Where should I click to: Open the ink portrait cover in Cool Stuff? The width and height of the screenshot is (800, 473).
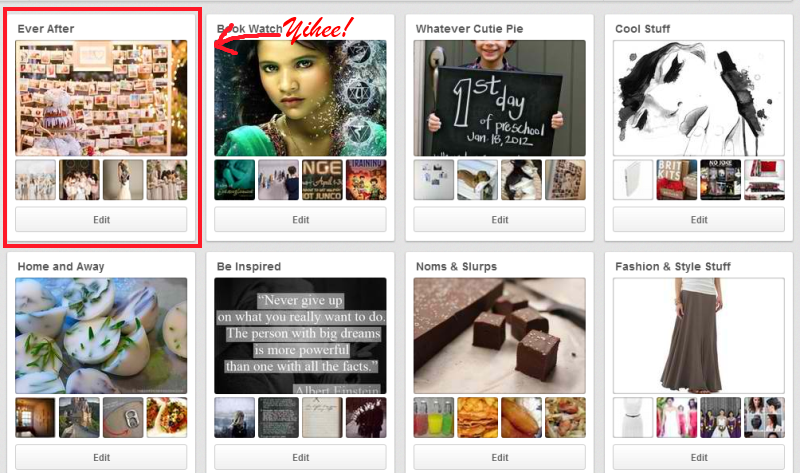click(x=698, y=98)
